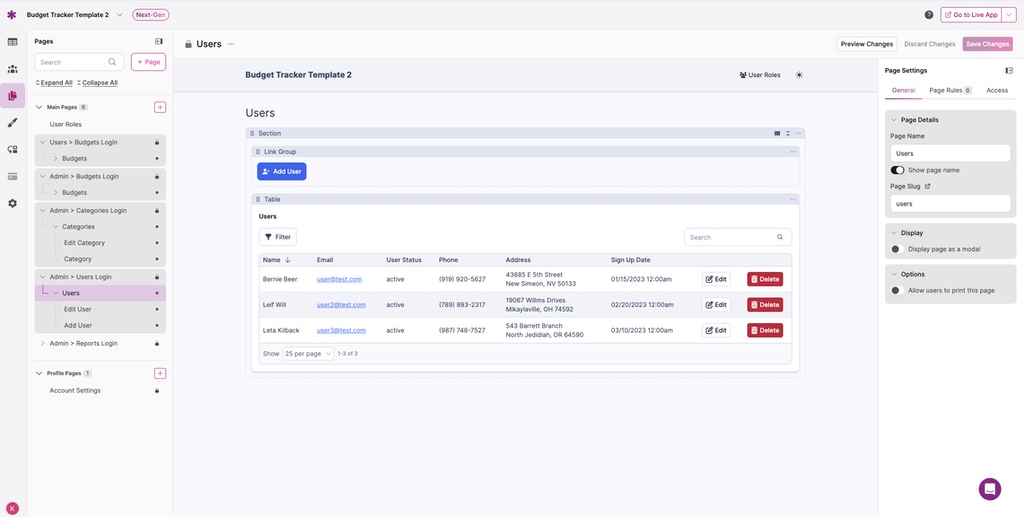Switch to the Access tab
Screen dimensions: 1024x517
coord(997,90)
